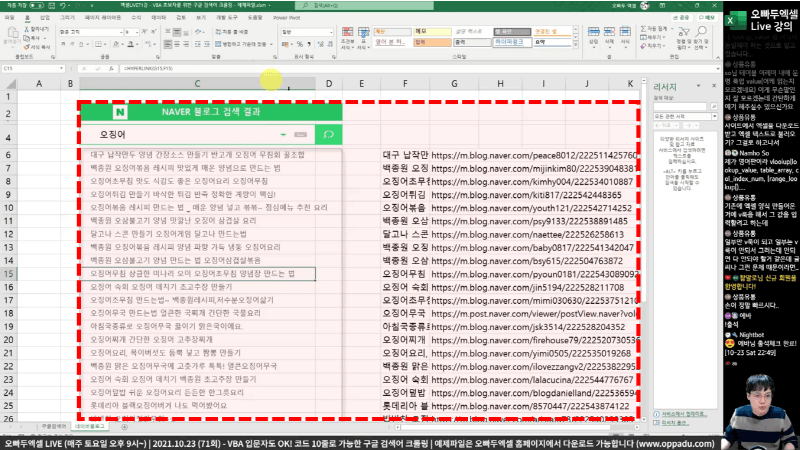Open the 오징어 search keyword dropdown arrow

[x=283, y=135]
